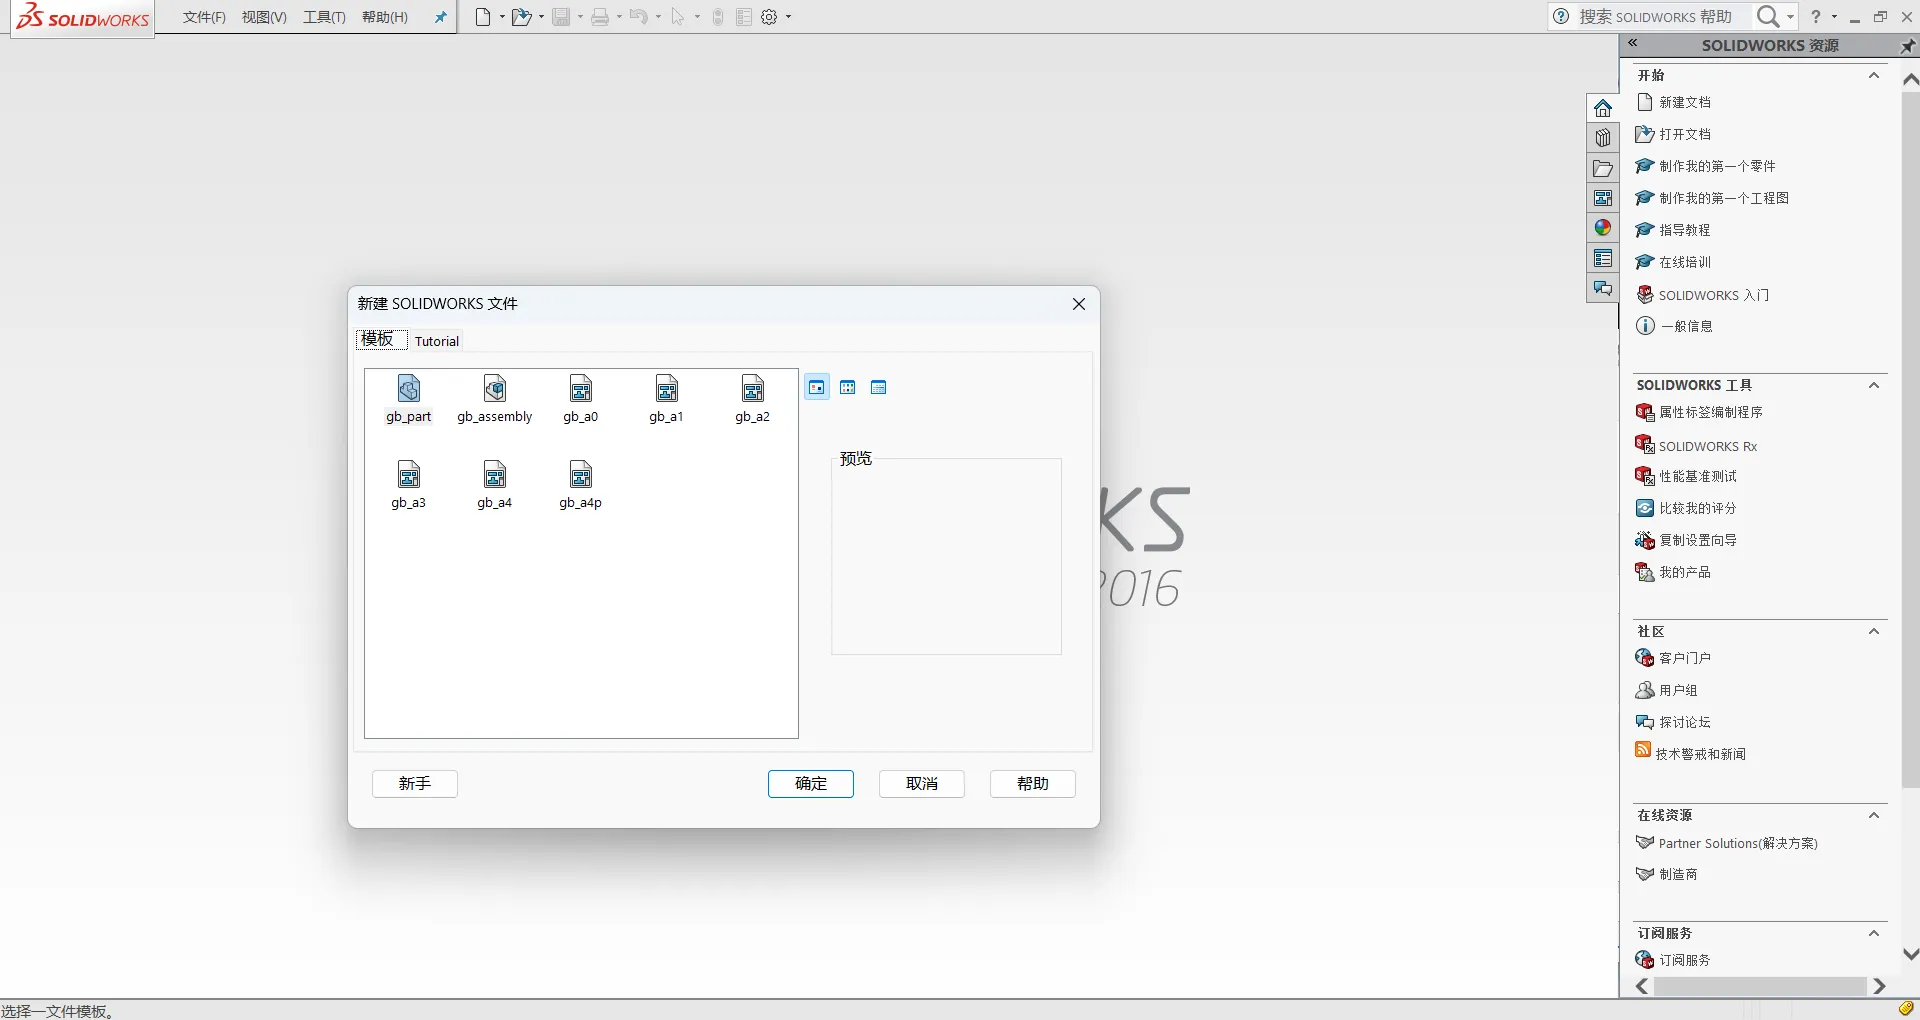Collapse the 社区 section

pyautogui.click(x=1874, y=631)
